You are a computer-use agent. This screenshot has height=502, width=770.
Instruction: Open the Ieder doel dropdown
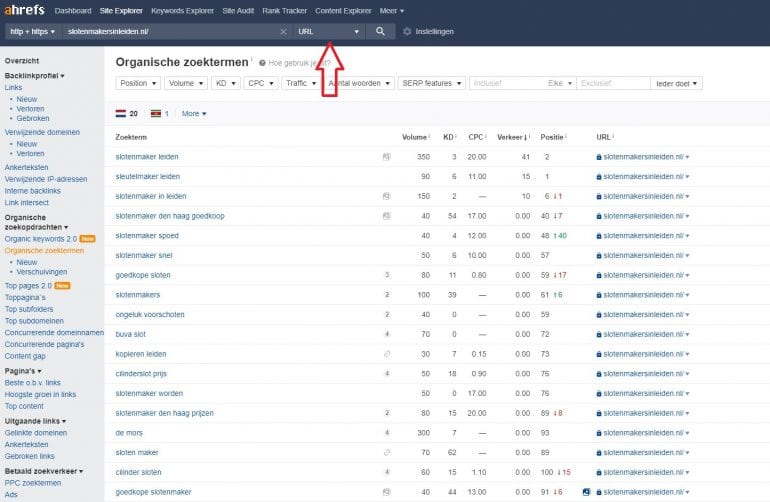676,84
